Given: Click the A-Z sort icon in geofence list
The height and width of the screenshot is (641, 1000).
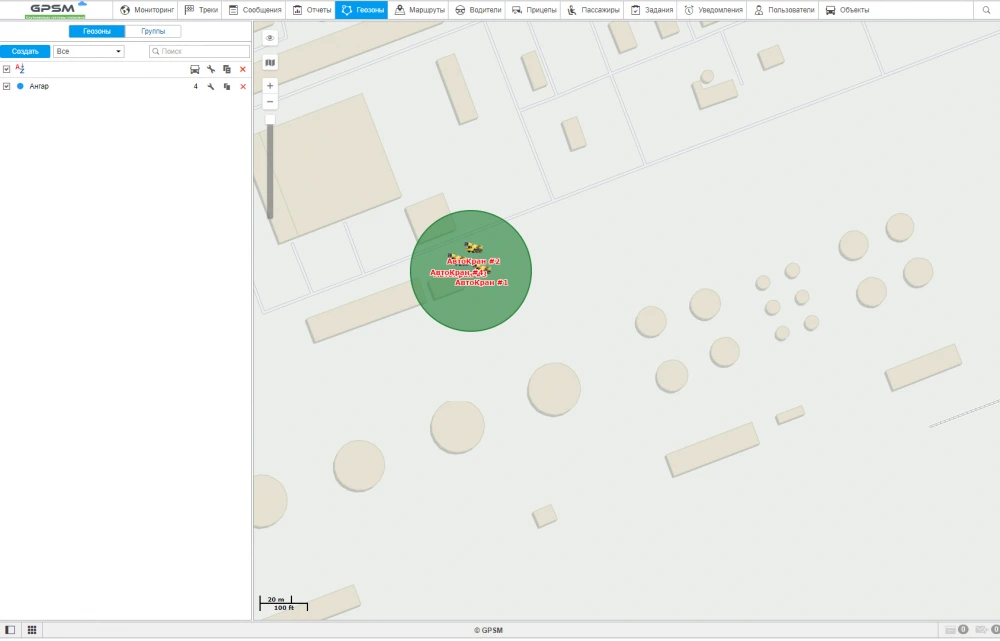Looking at the screenshot, I should click(x=20, y=69).
